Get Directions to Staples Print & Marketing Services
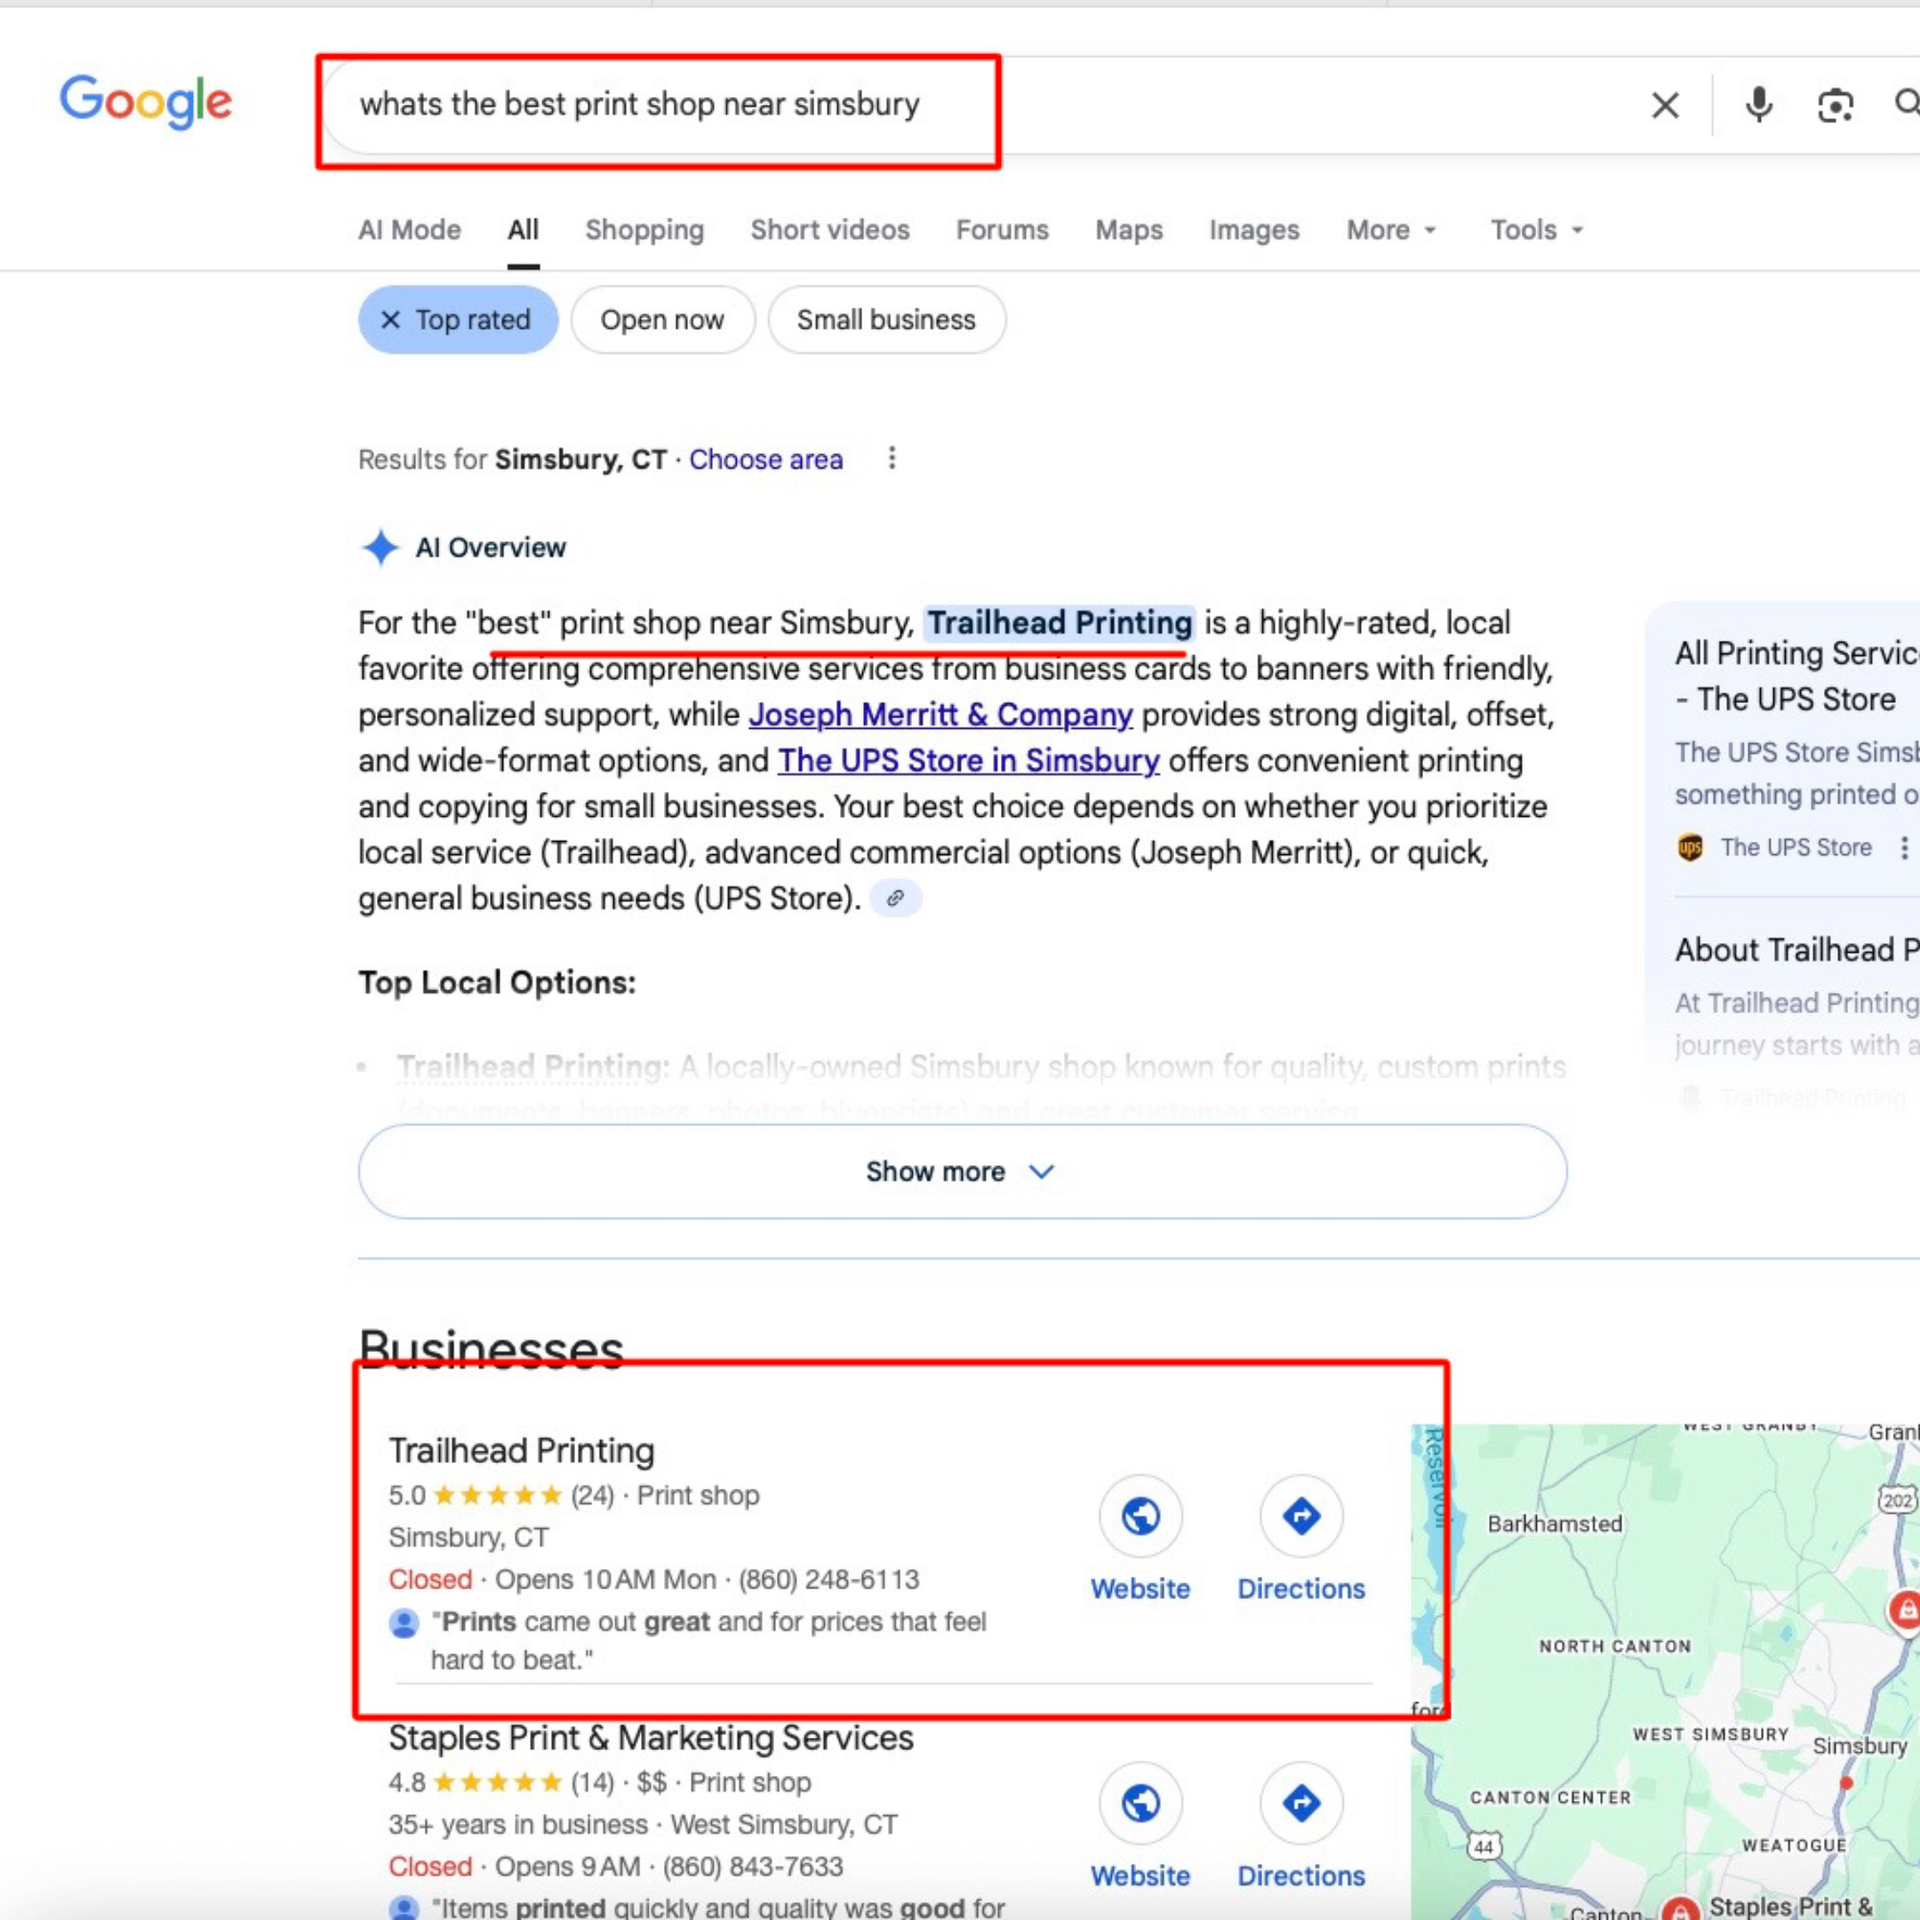The width and height of the screenshot is (1920, 1920). point(1300,1804)
